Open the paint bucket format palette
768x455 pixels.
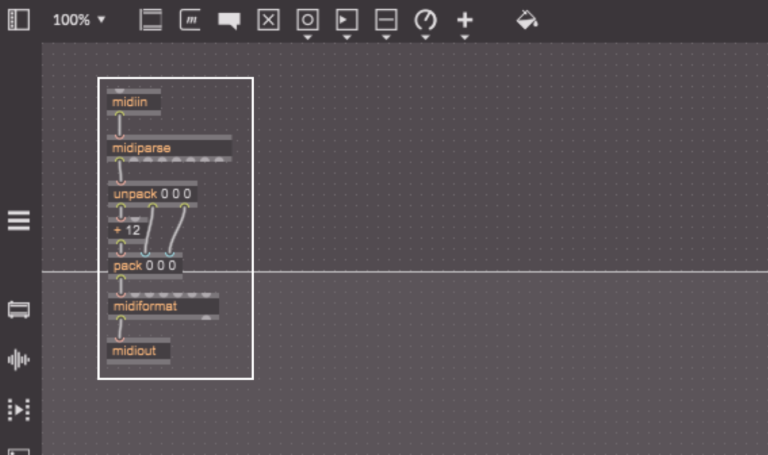[x=527, y=20]
